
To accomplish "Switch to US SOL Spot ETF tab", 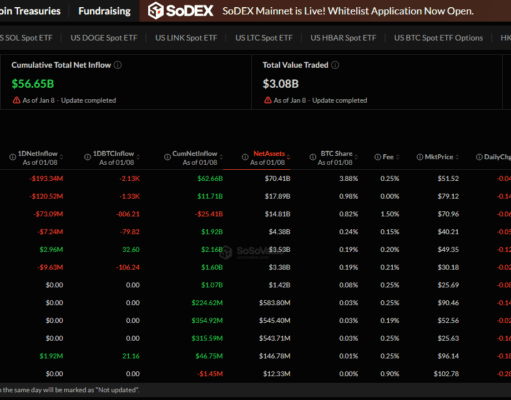I will 26,38.
